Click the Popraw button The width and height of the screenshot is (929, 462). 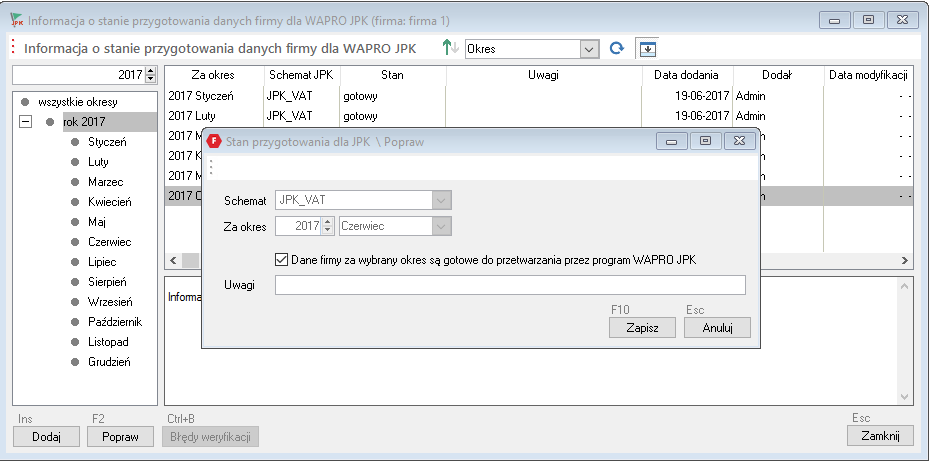click(x=120, y=437)
